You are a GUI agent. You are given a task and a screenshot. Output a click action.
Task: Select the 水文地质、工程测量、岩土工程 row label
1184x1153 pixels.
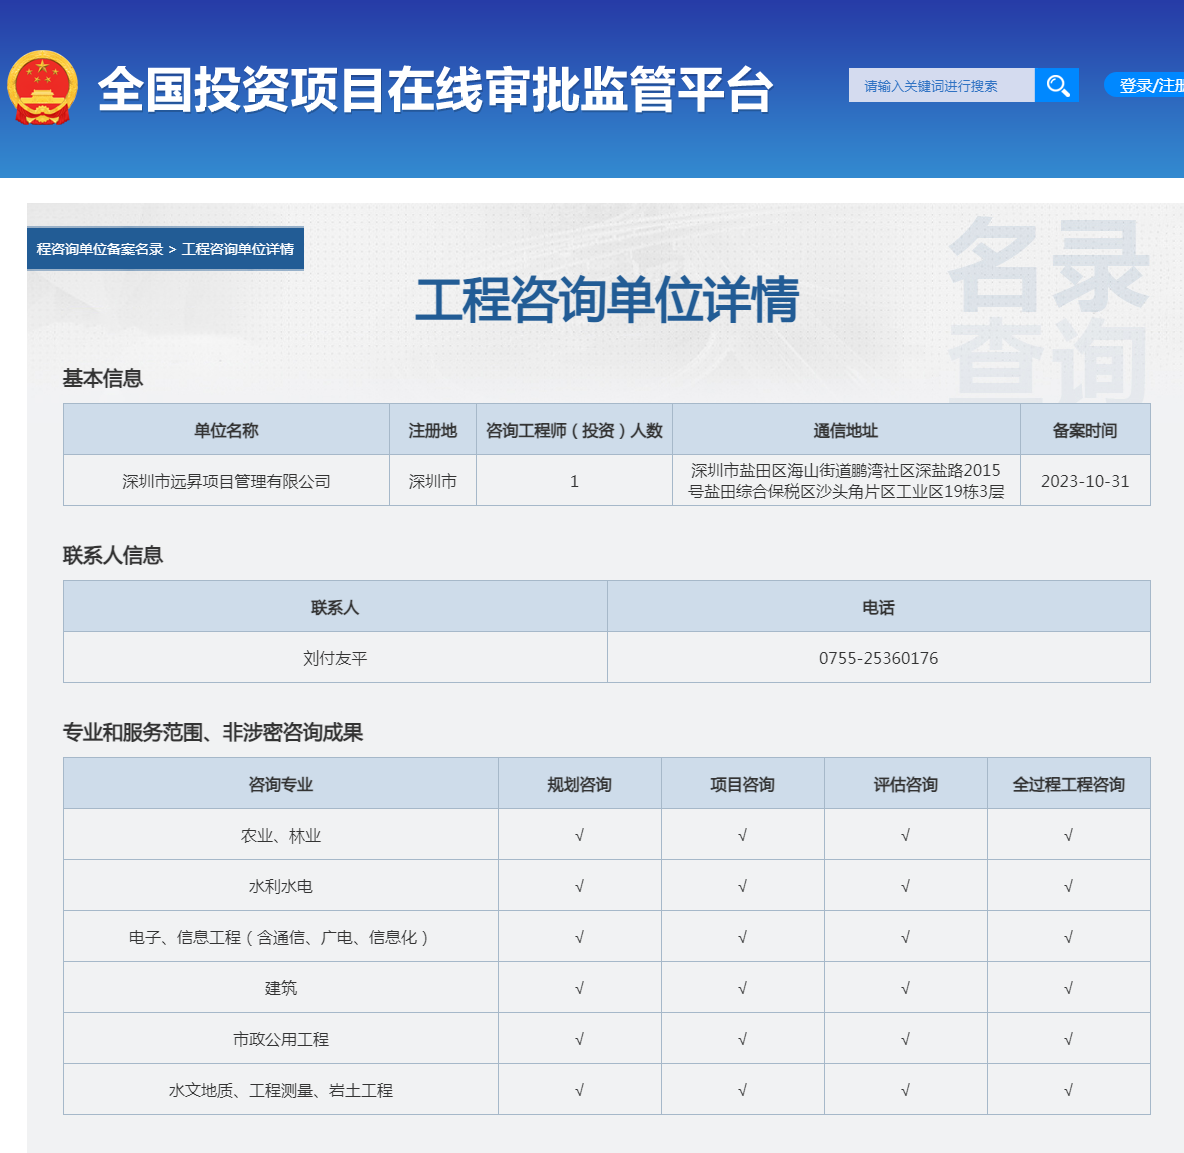click(280, 1090)
